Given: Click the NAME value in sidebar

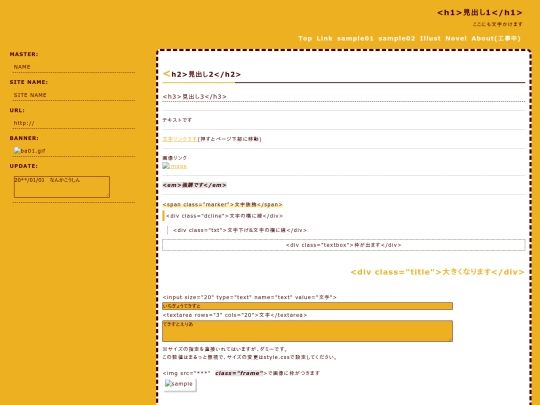Looking at the screenshot, I should coord(22,67).
